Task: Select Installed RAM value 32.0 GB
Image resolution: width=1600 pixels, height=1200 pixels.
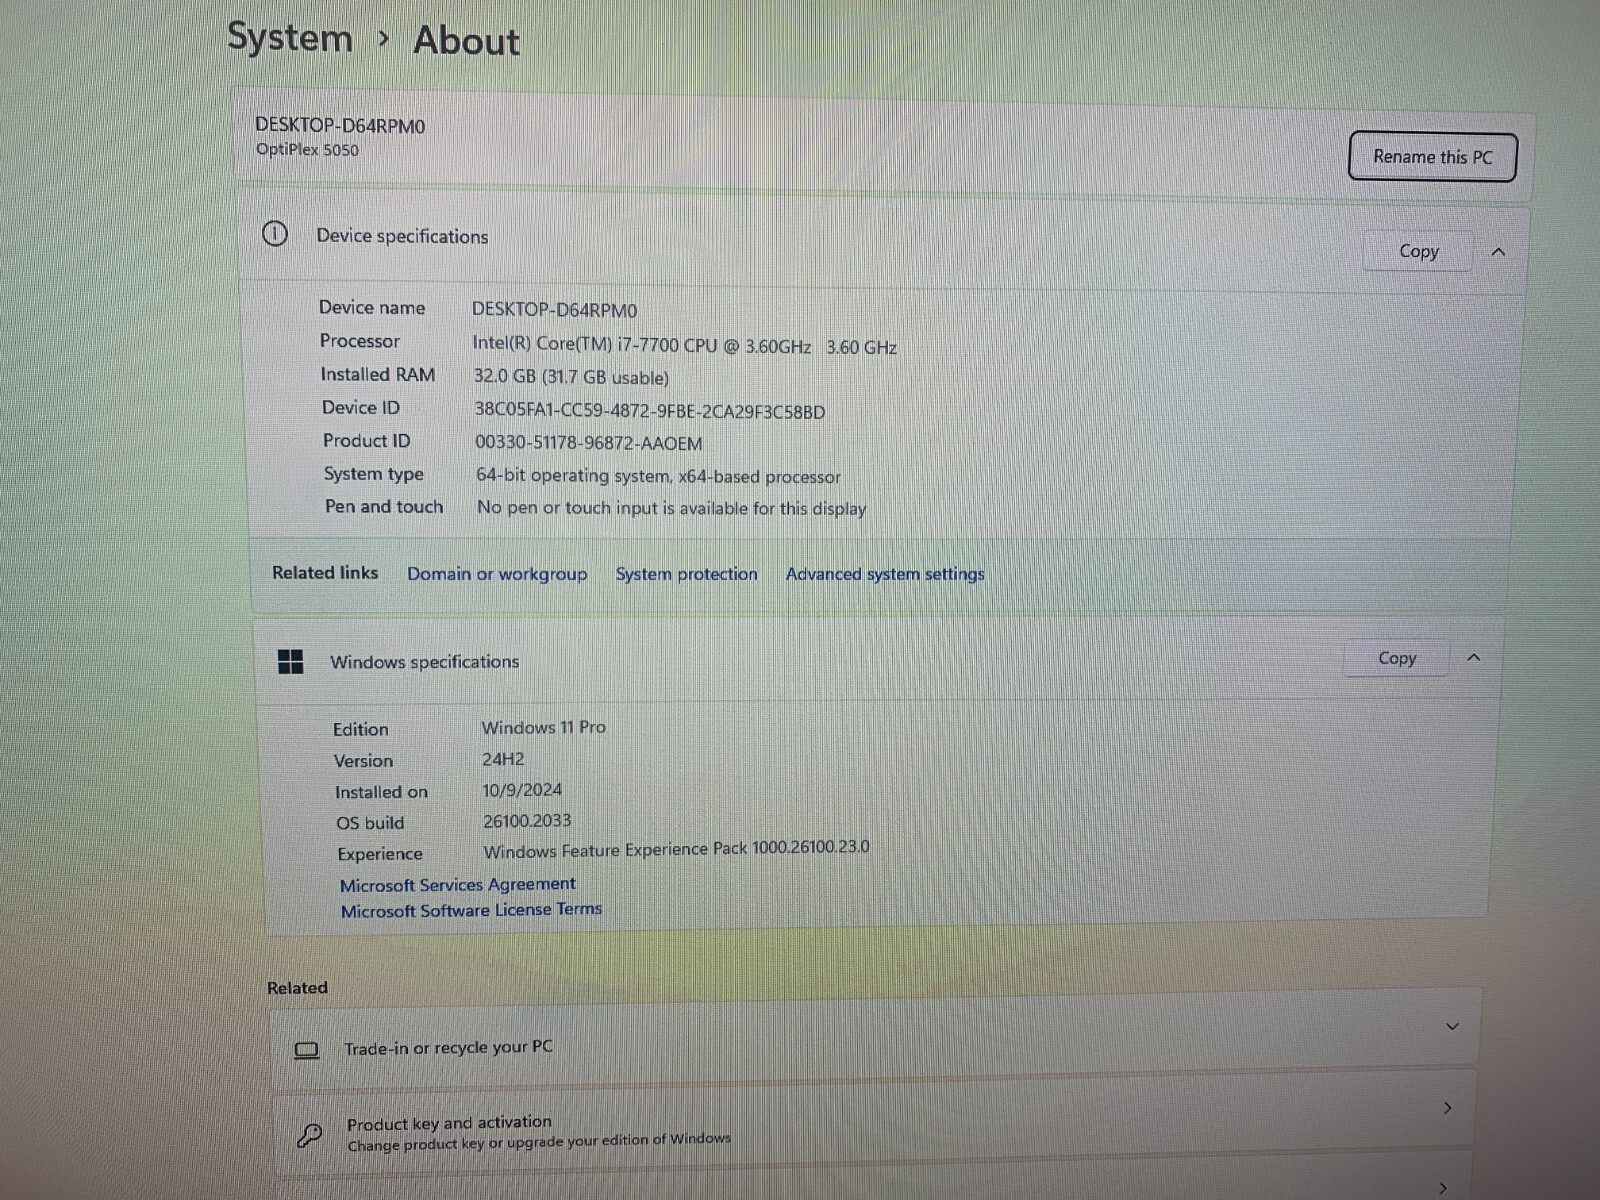Action: [571, 378]
